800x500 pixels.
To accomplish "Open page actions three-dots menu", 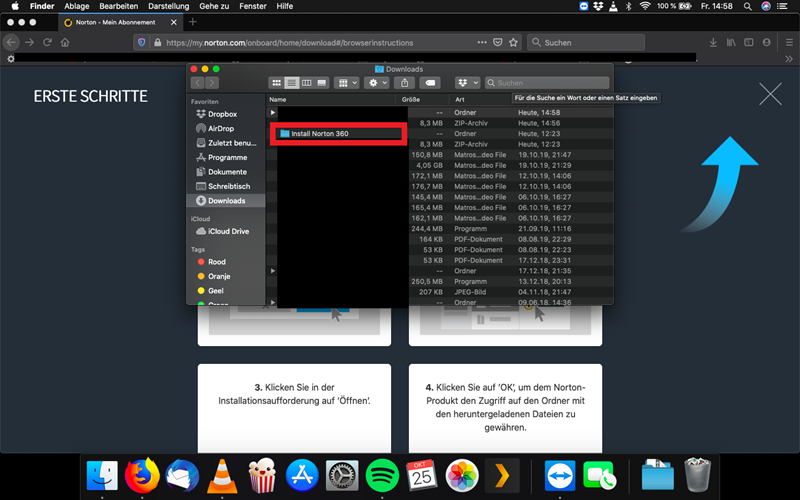I will (x=482, y=42).
